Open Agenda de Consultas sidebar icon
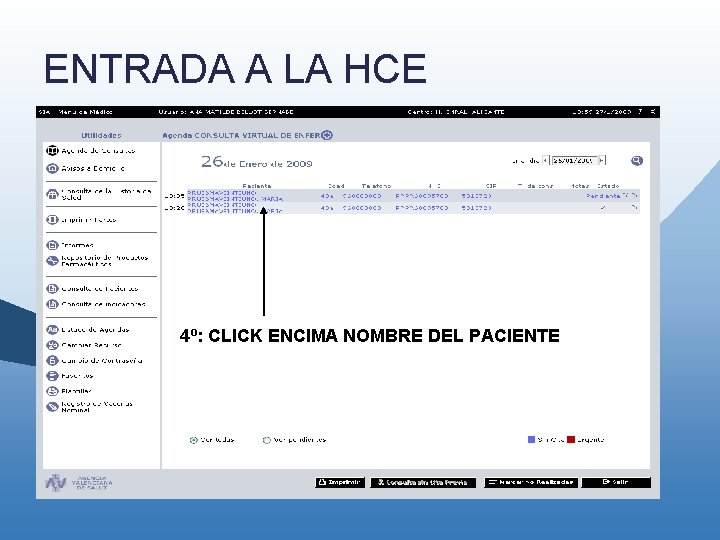The image size is (720, 540). [52, 151]
